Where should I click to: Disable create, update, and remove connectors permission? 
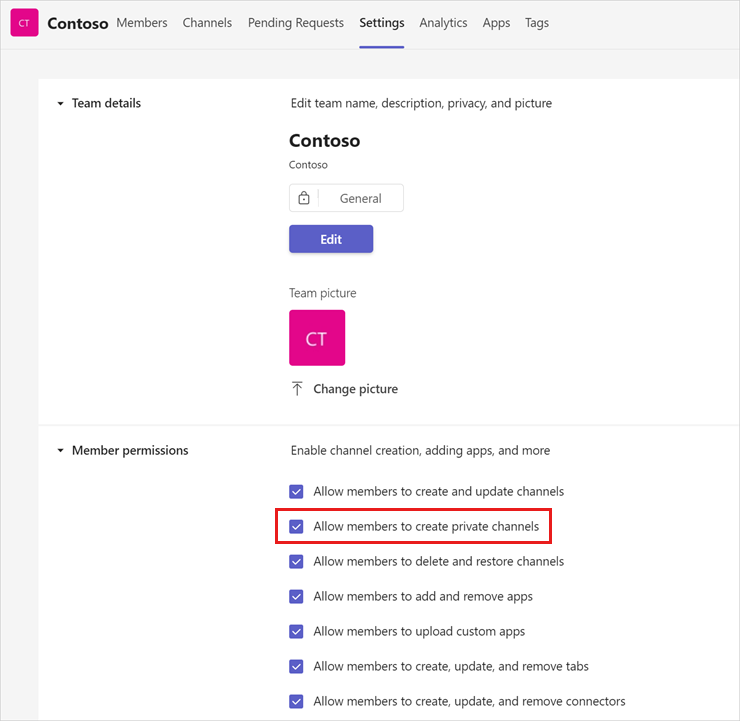point(296,701)
